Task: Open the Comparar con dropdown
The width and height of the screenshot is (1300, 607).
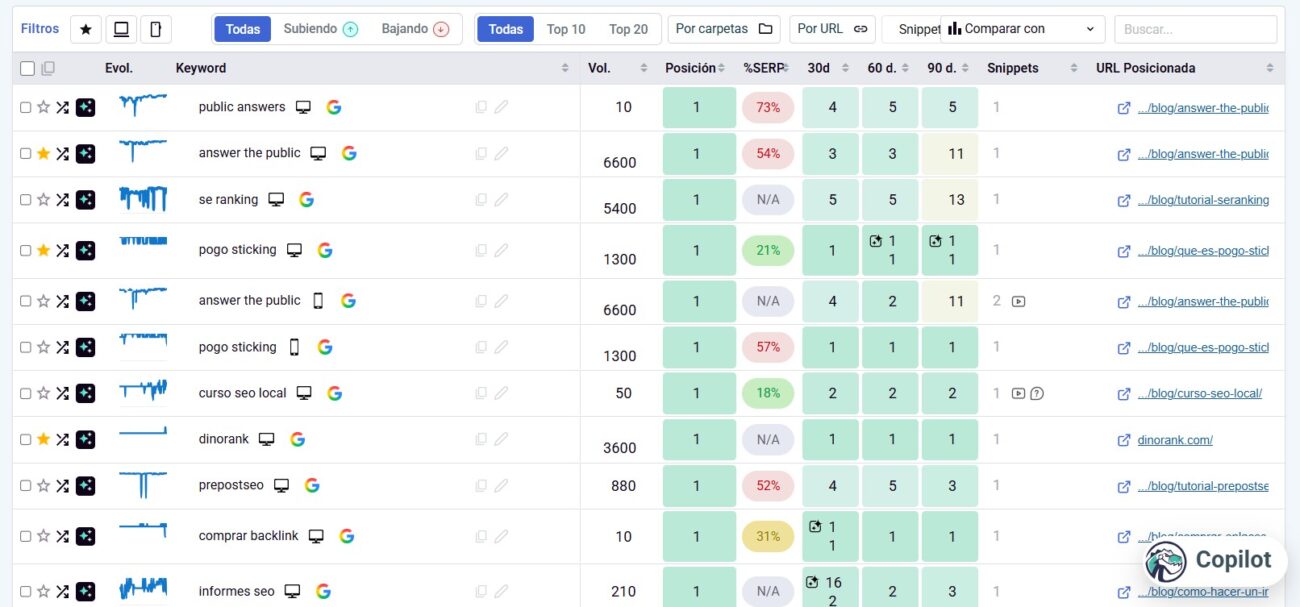Action: click(1023, 29)
